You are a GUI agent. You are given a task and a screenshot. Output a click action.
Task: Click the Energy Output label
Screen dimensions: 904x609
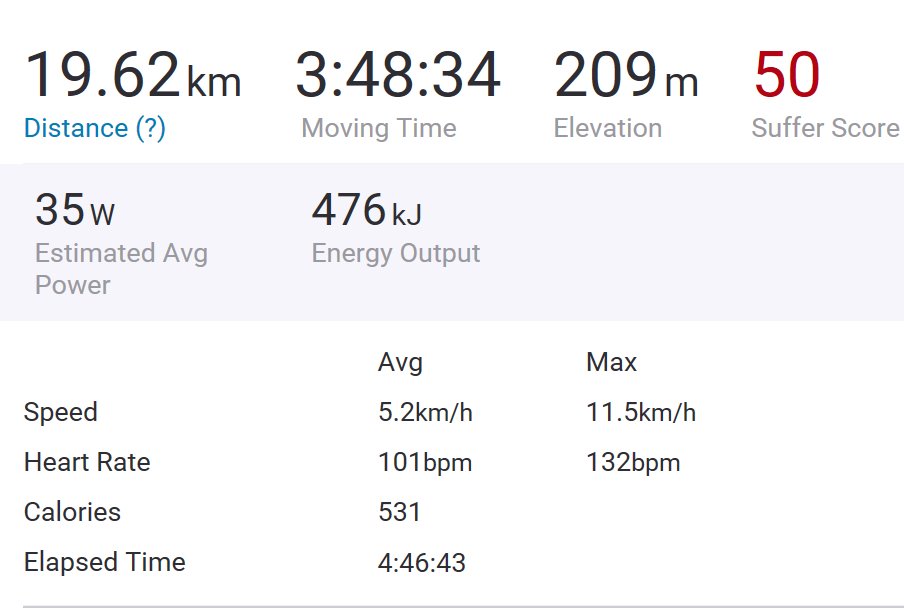396,253
